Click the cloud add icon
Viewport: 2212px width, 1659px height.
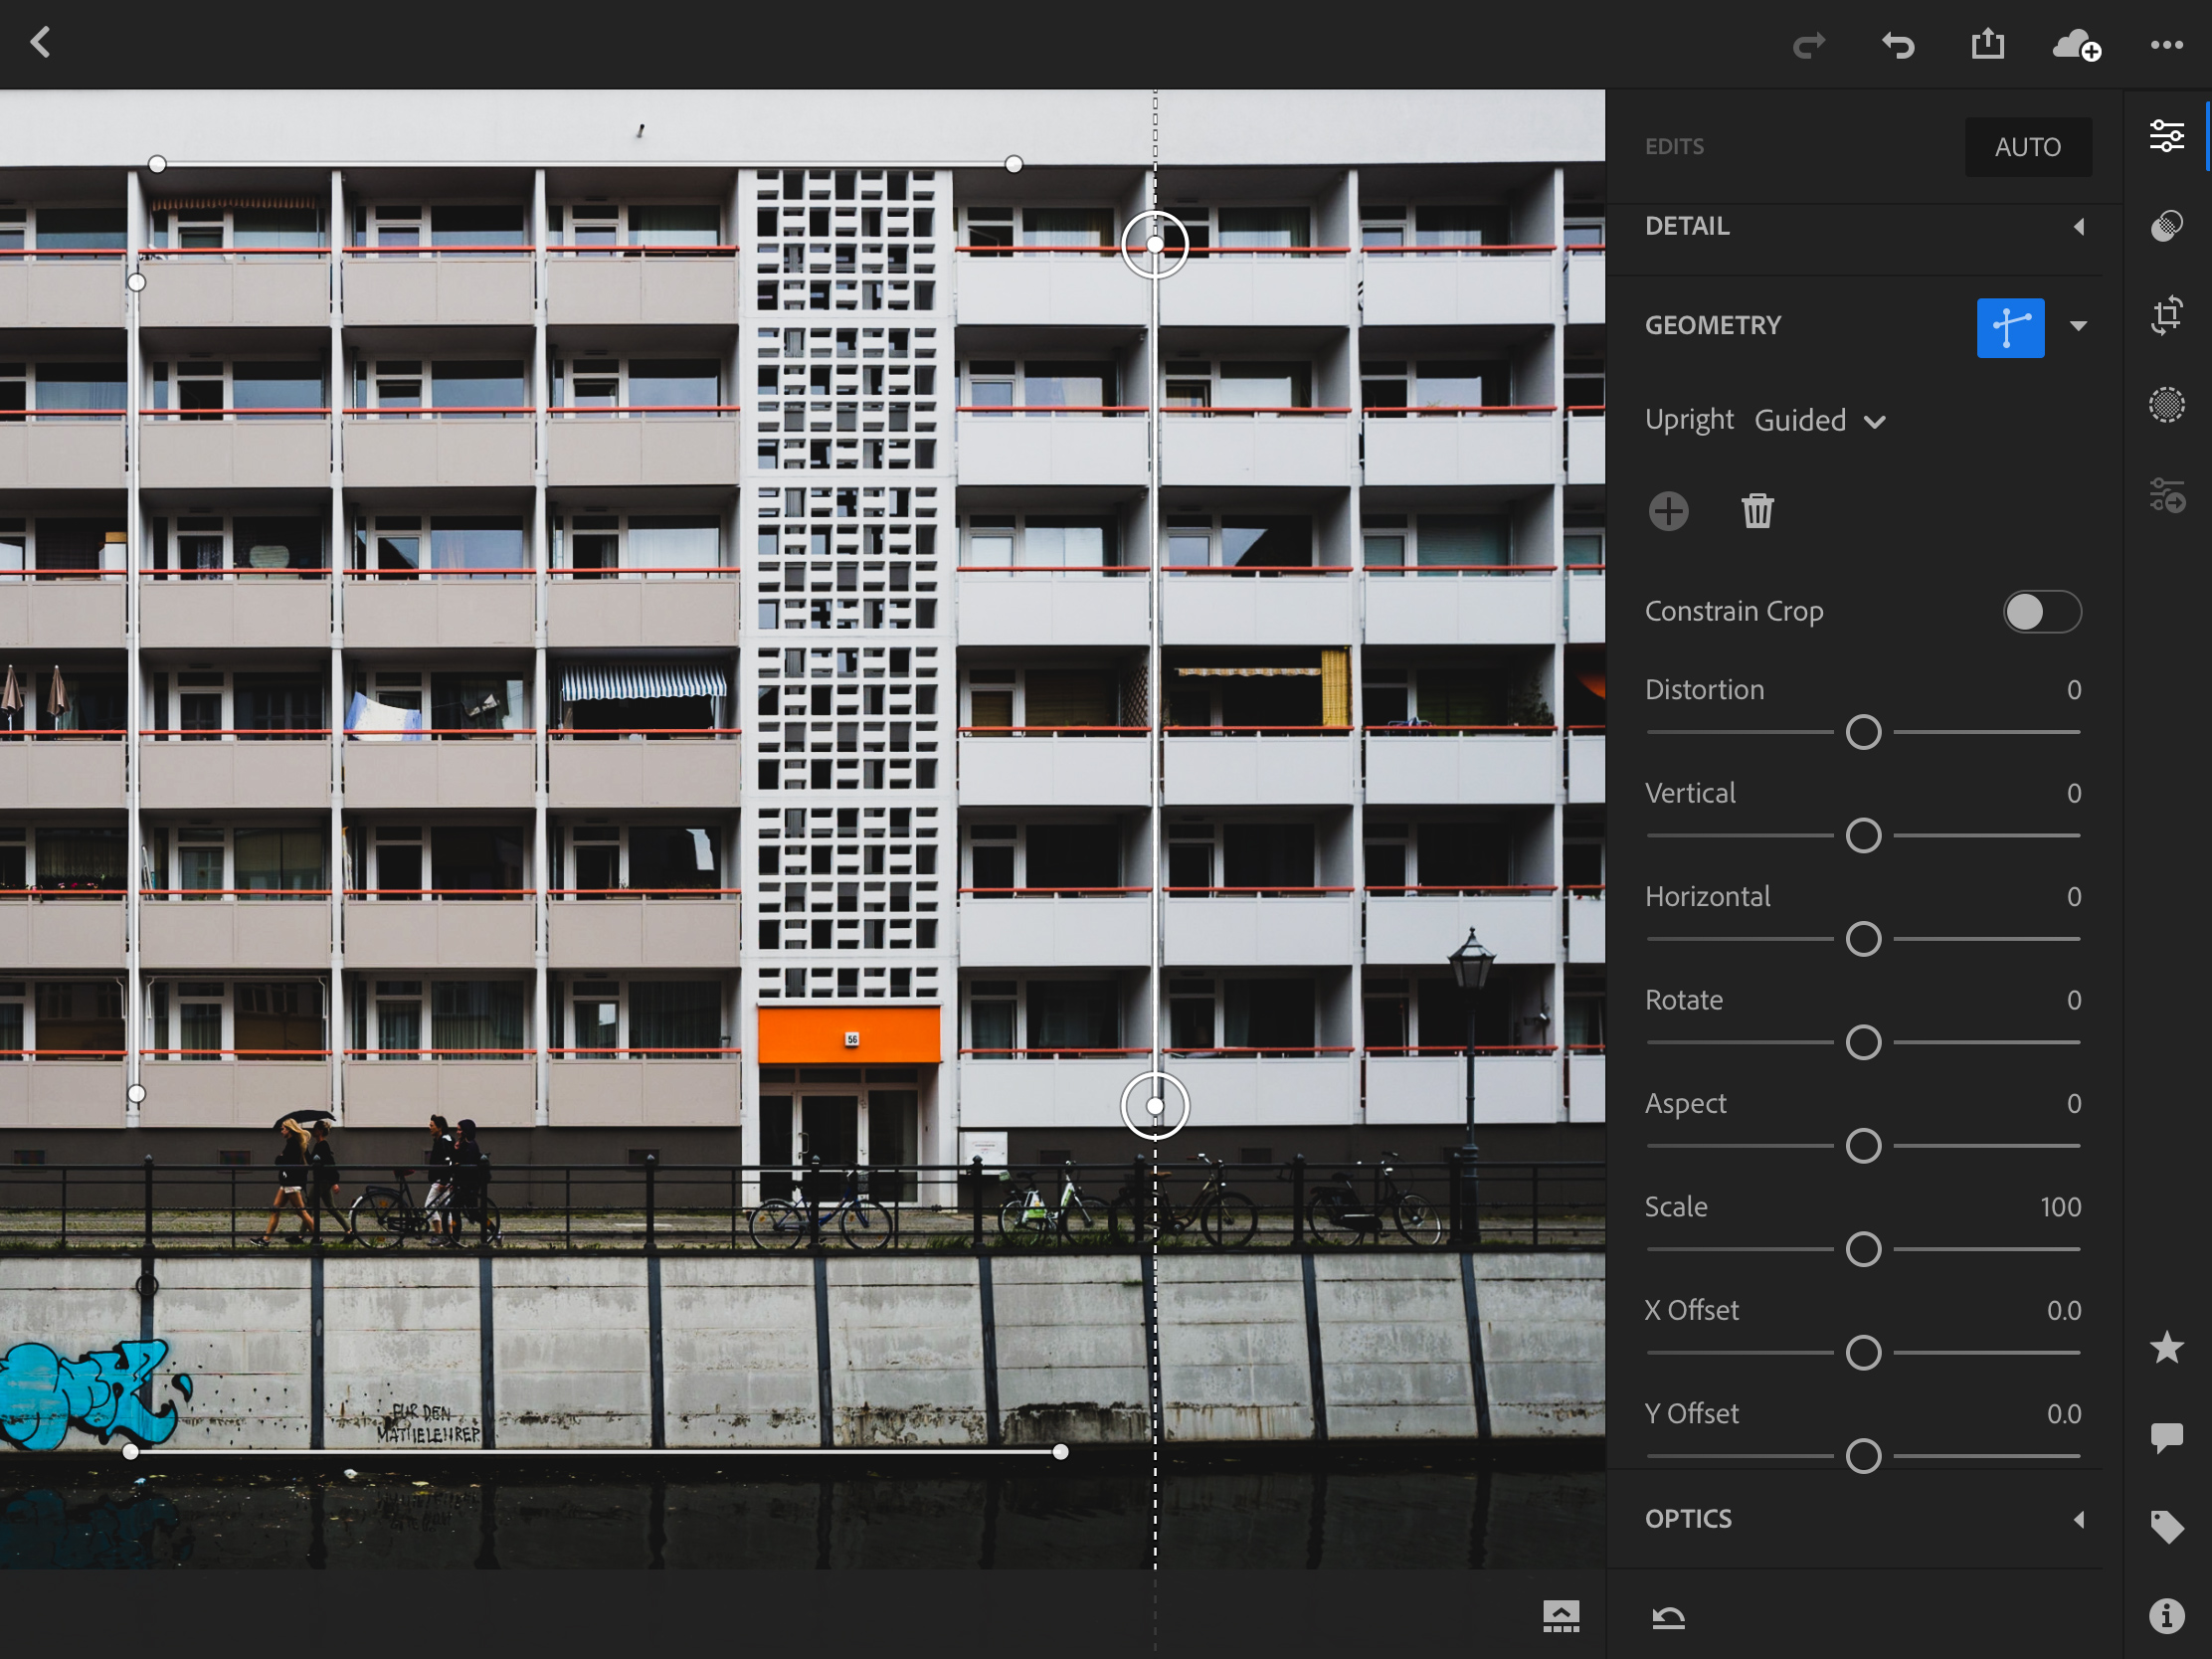click(2076, 45)
